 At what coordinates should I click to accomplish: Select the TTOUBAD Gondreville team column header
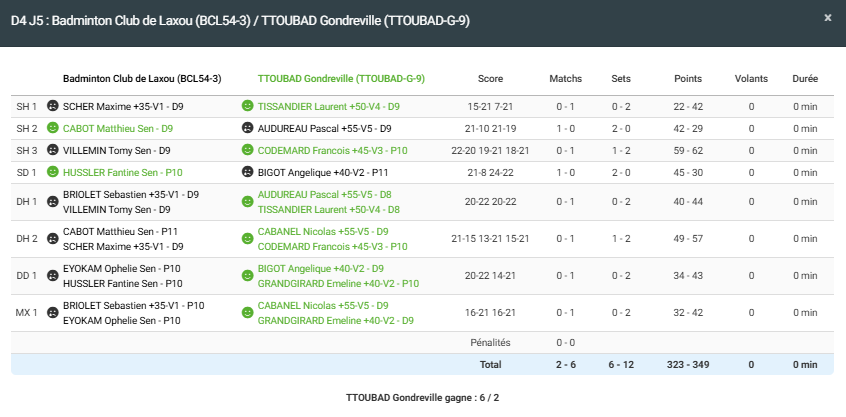(341, 78)
